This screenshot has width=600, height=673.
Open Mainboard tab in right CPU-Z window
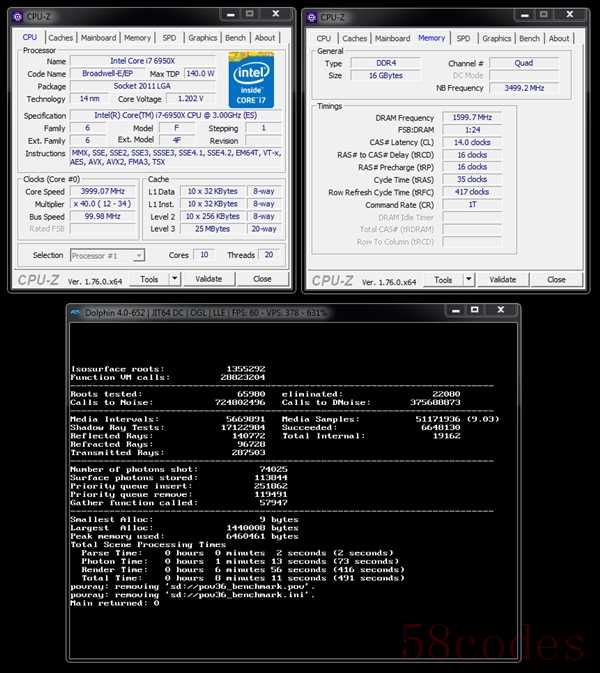point(392,38)
